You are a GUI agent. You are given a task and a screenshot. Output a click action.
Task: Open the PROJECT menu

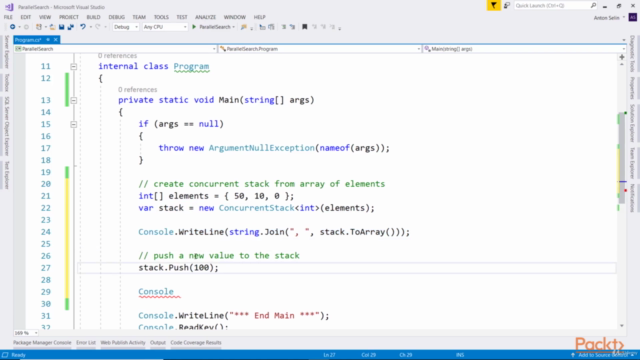(x=69, y=17)
